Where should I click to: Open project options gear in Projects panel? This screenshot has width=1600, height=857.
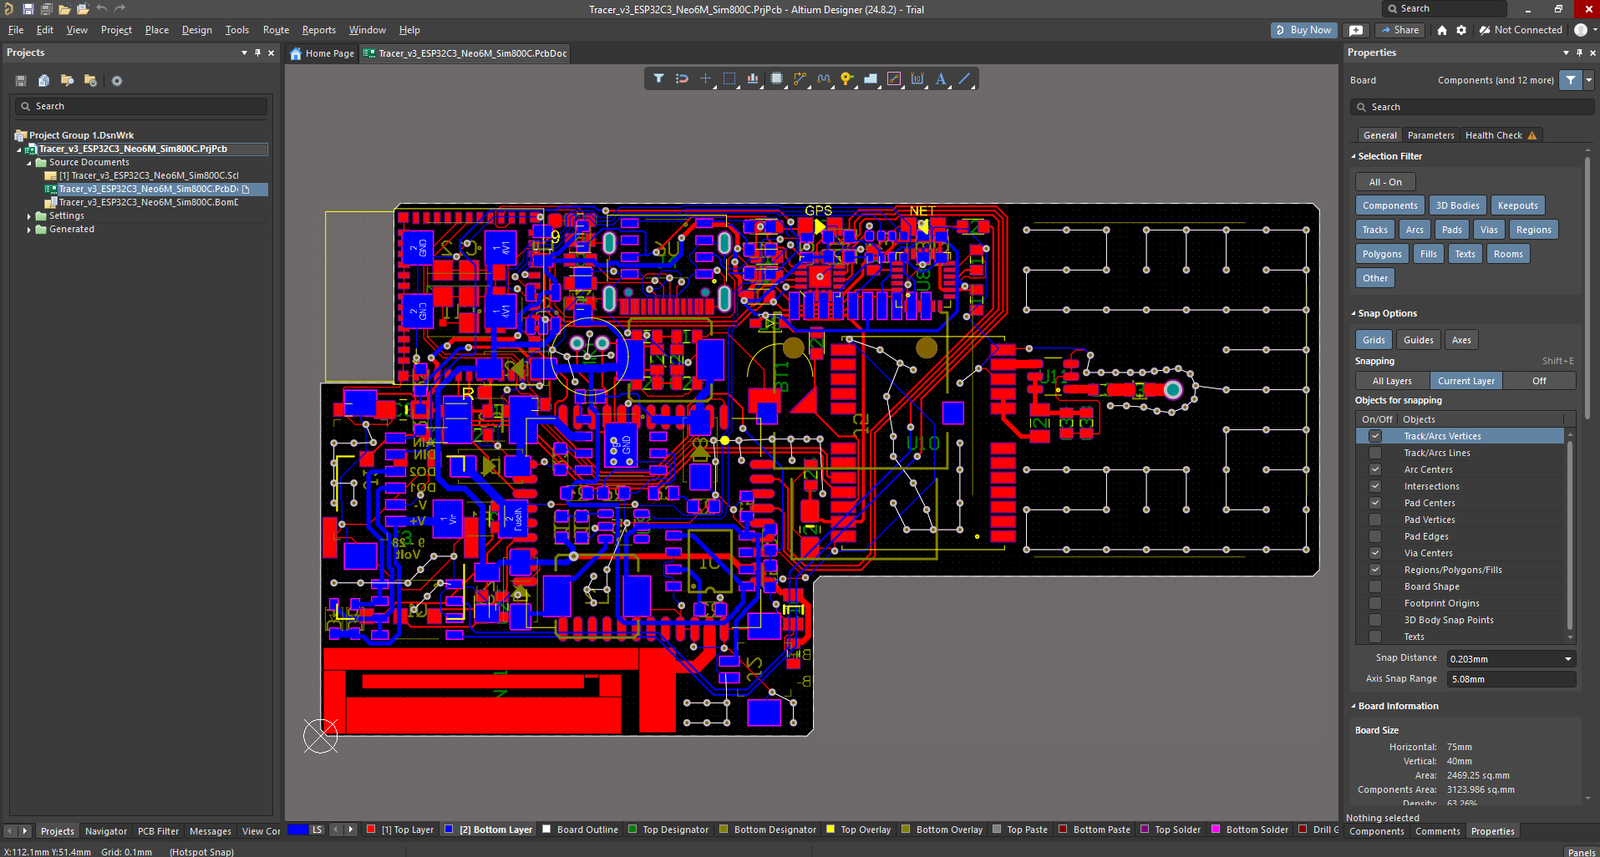tap(117, 81)
